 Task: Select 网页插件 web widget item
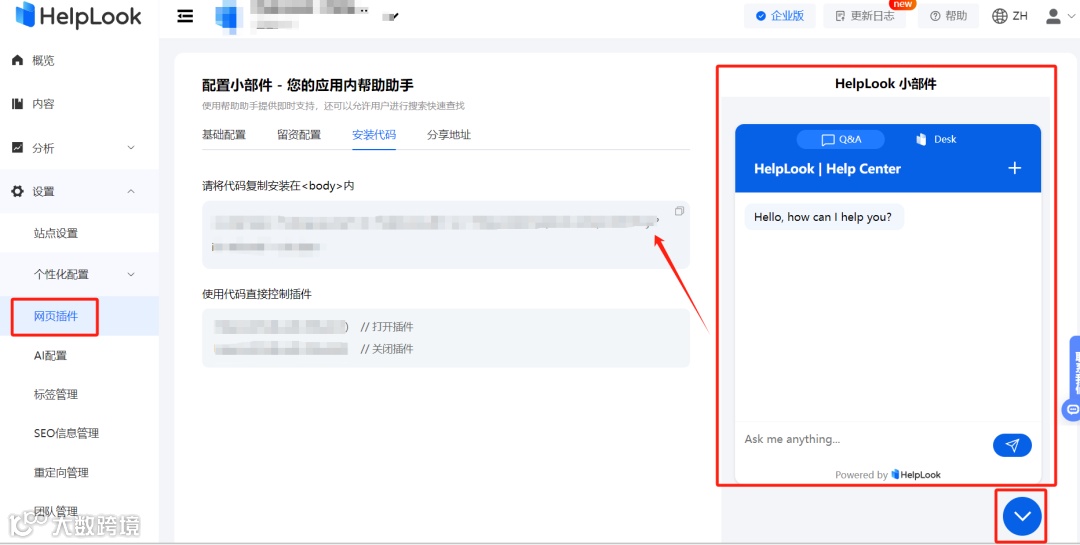point(56,316)
